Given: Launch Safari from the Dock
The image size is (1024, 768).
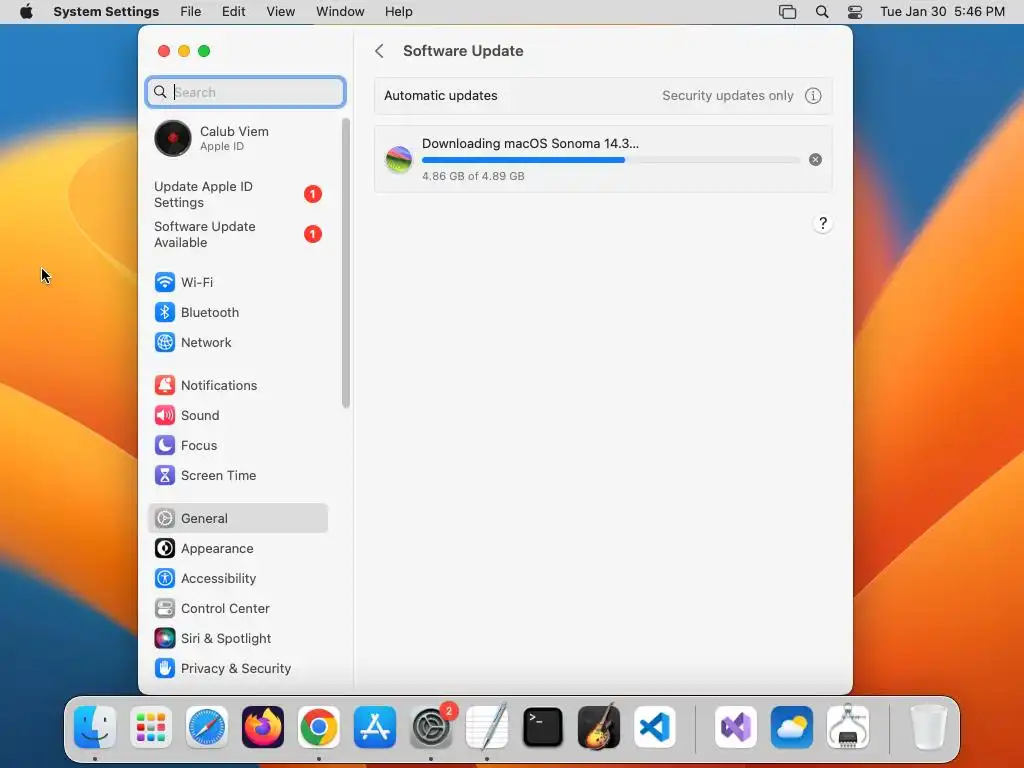Looking at the screenshot, I should [x=207, y=727].
